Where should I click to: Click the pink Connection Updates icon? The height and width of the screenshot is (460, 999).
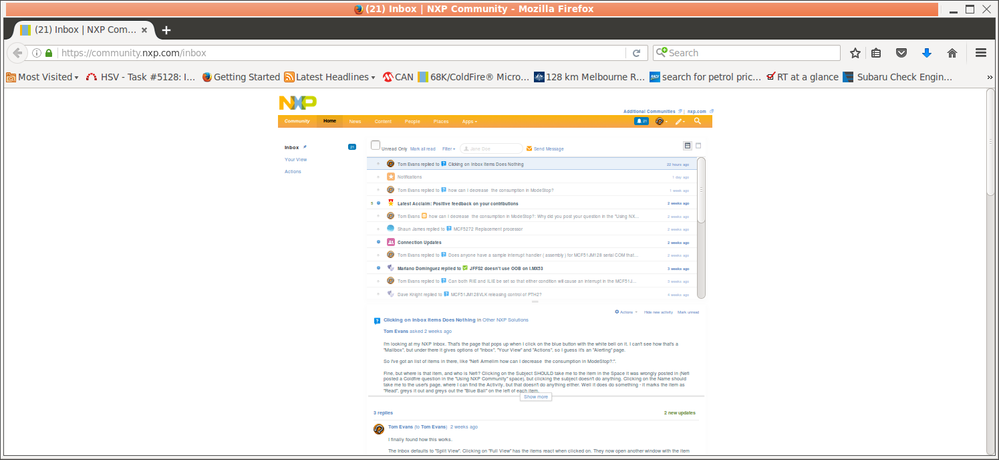click(x=391, y=242)
